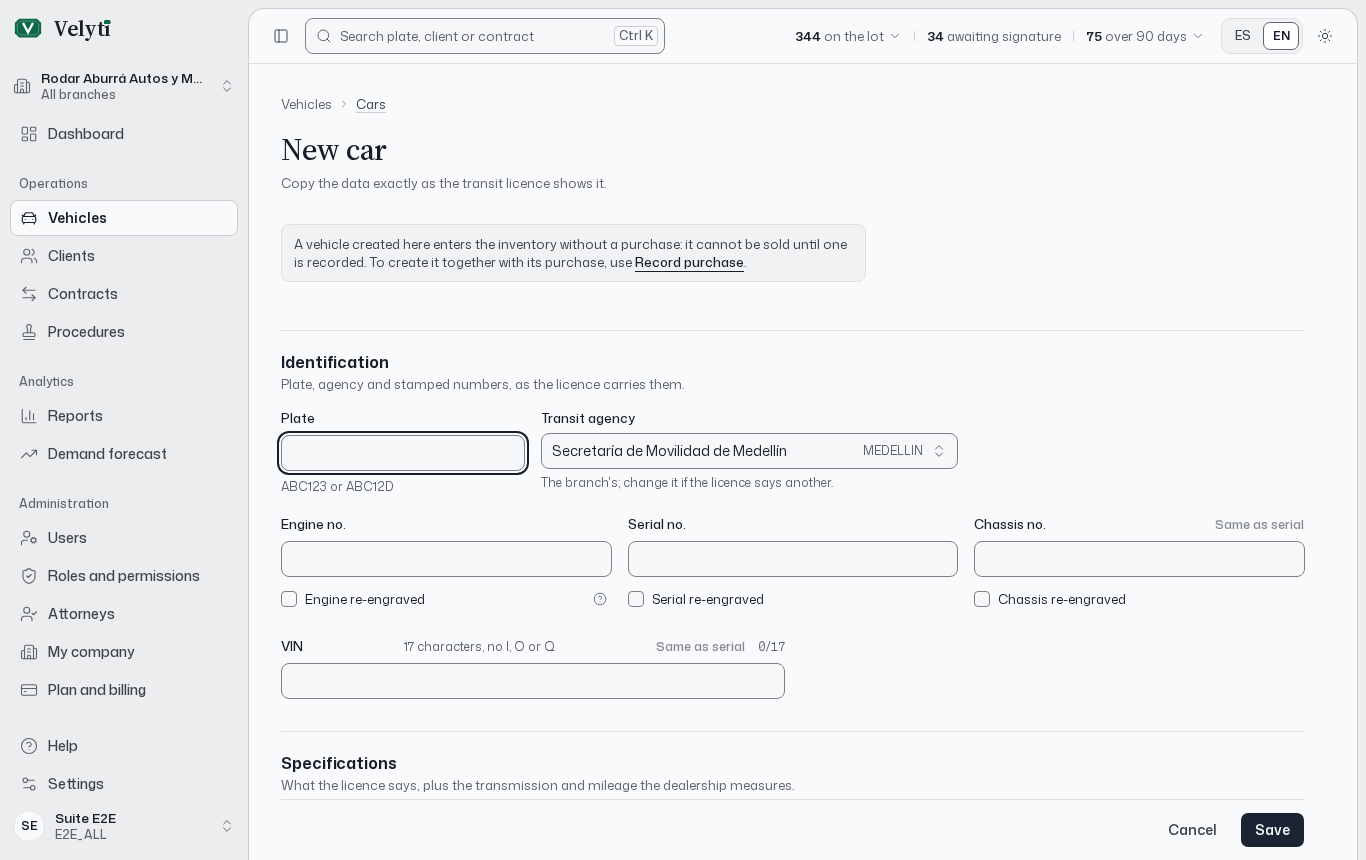Click the Users icon in sidebar
The image size is (1366, 860).
[x=29, y=538]
